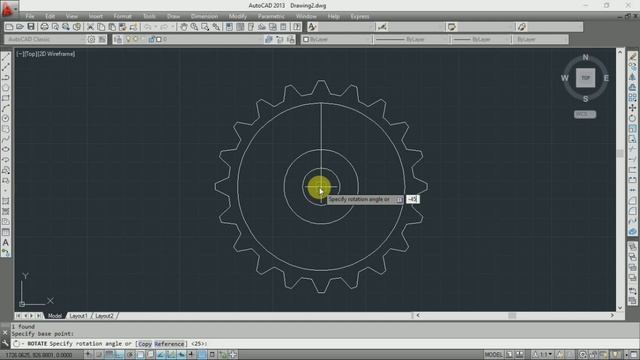Open the WCS dropdown below ViewCube
The height and width of the screenshot is (360, 640).
pyautogui.click(x=585, y=114)
